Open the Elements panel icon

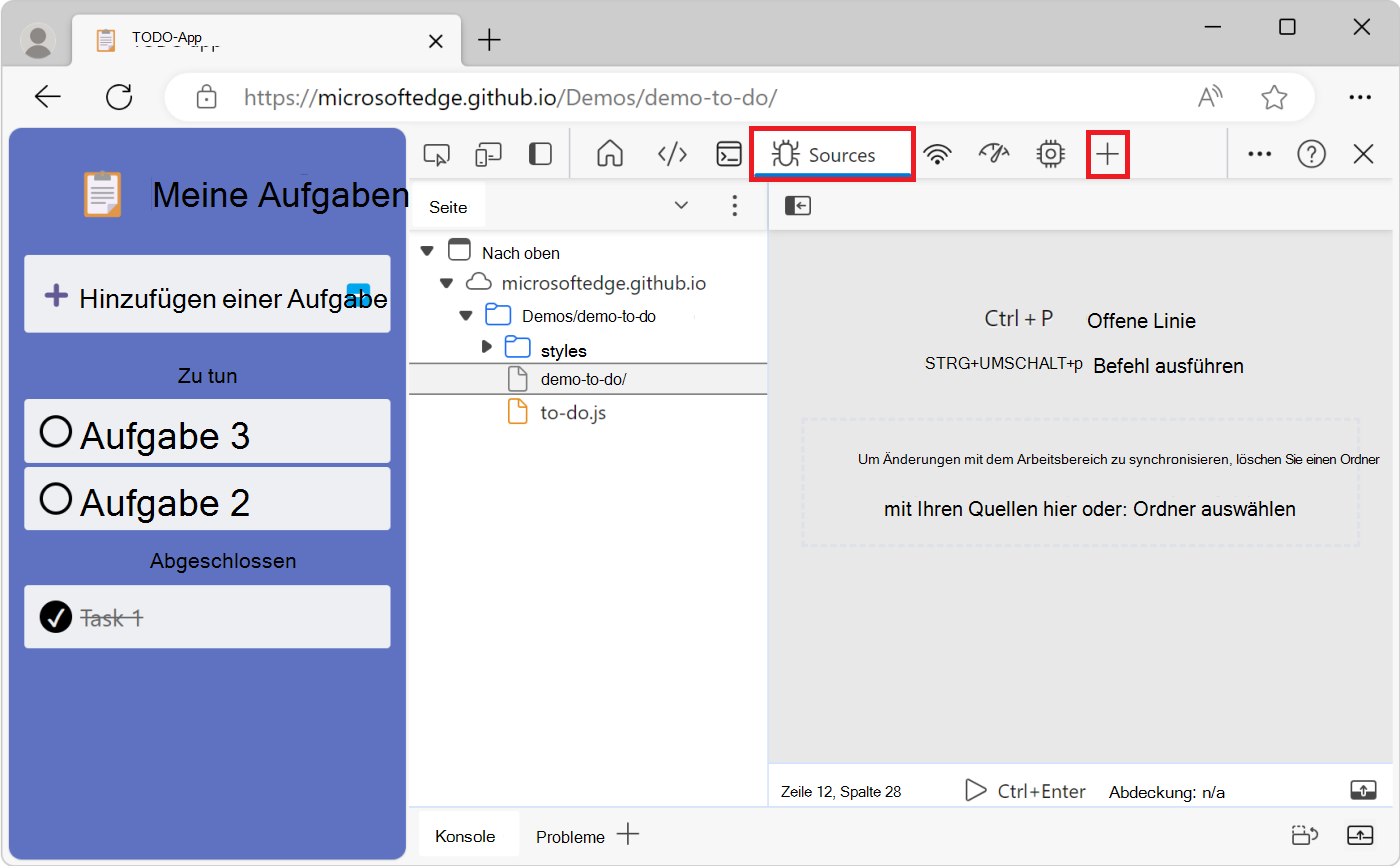coord(671,154)
